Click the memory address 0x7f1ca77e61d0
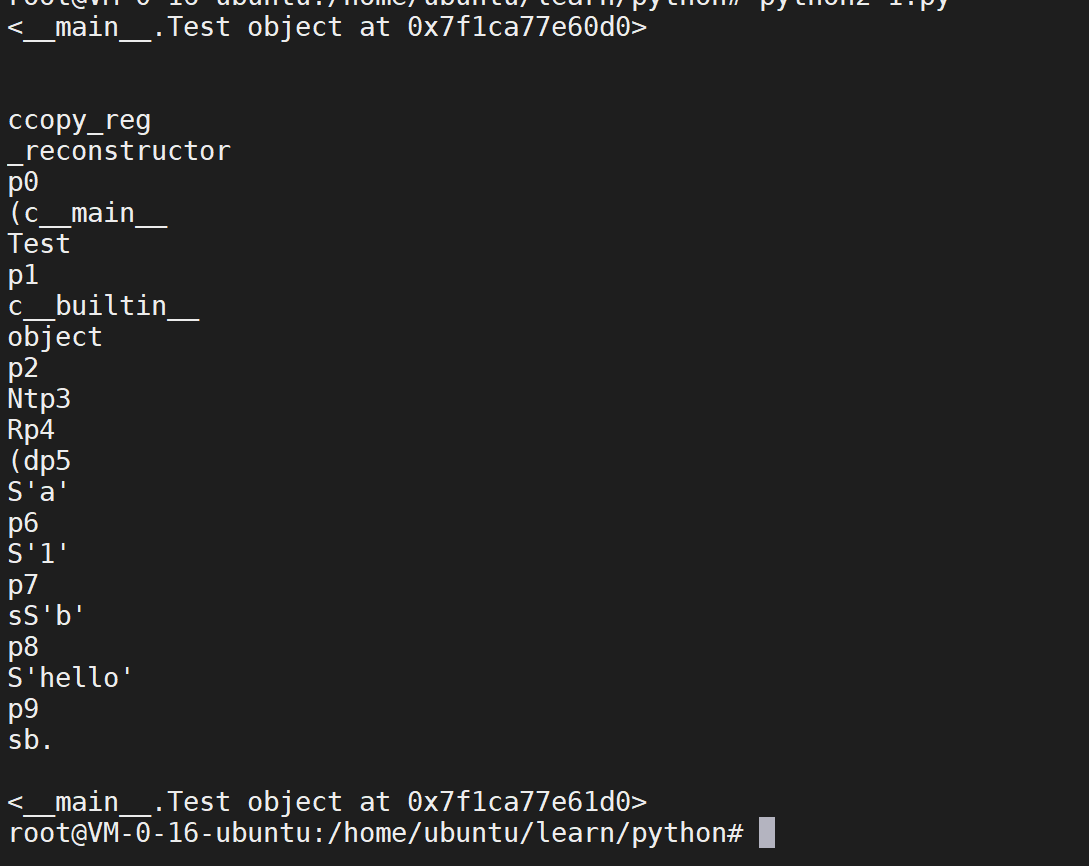The height and width of the screenshot is (866, 1089). (519, 802)
